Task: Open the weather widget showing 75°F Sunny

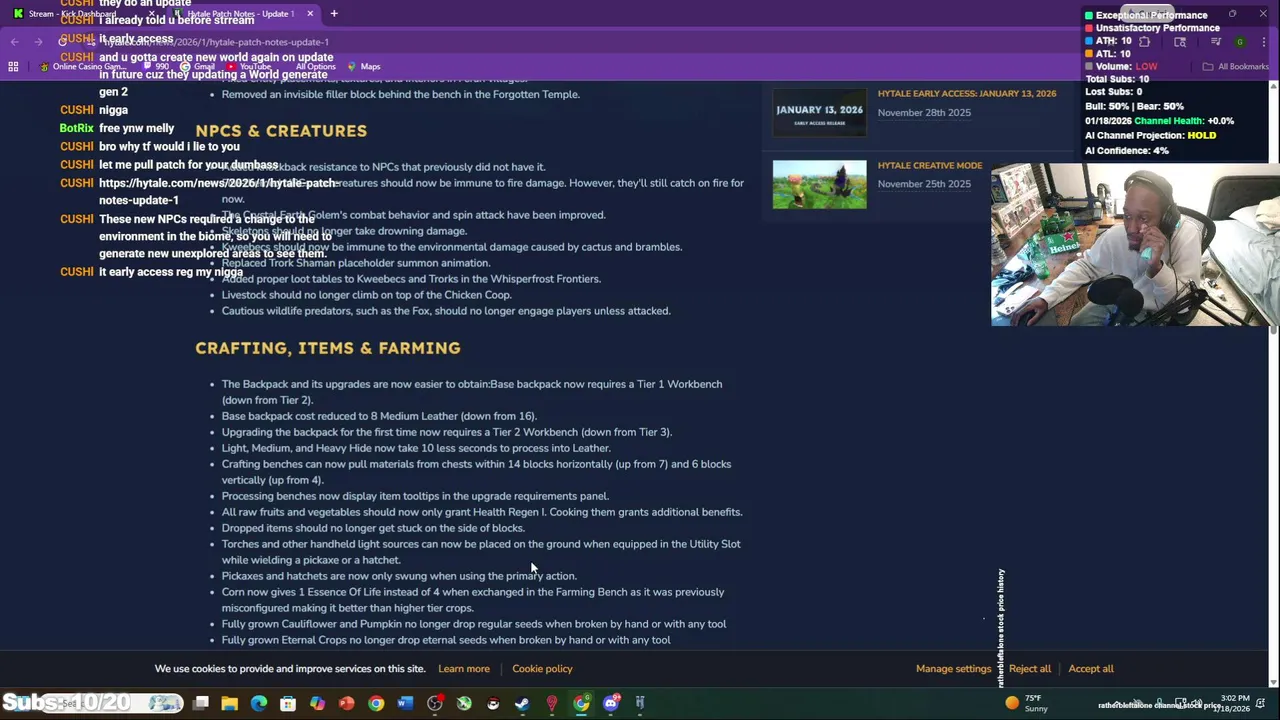Action: 1028,703
